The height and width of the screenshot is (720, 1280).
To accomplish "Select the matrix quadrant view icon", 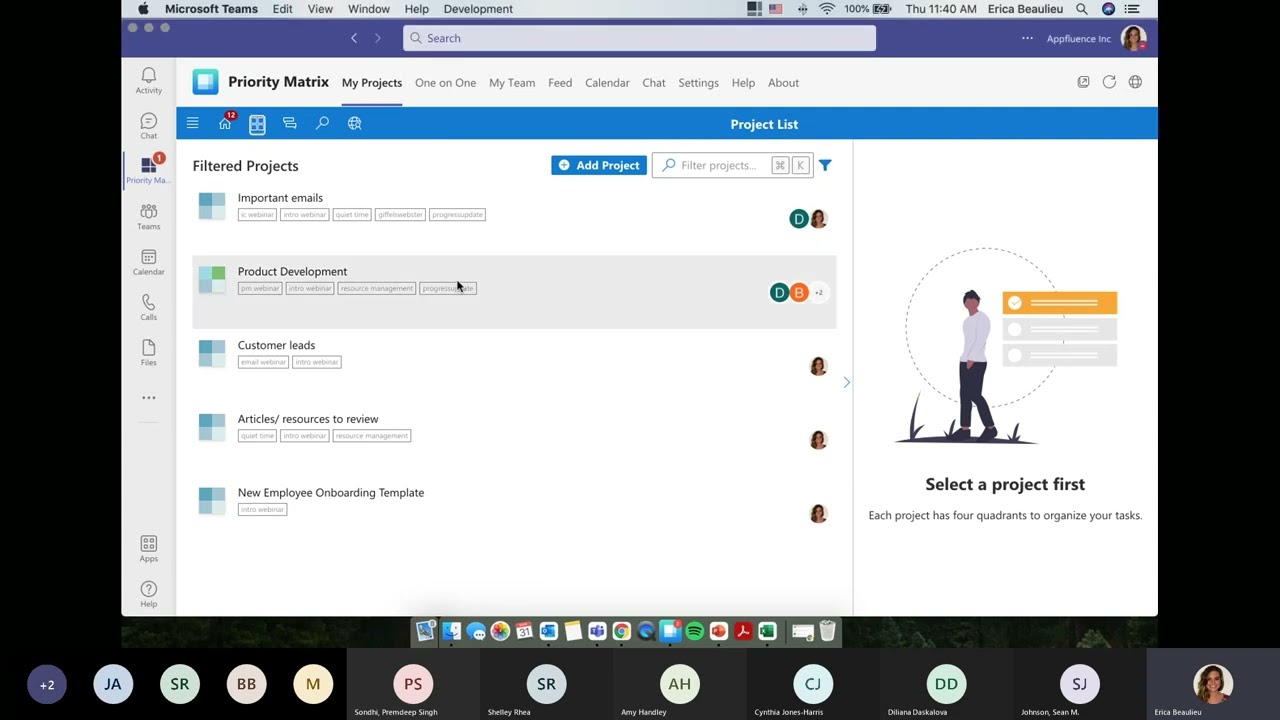I will (x=257, y=124).
